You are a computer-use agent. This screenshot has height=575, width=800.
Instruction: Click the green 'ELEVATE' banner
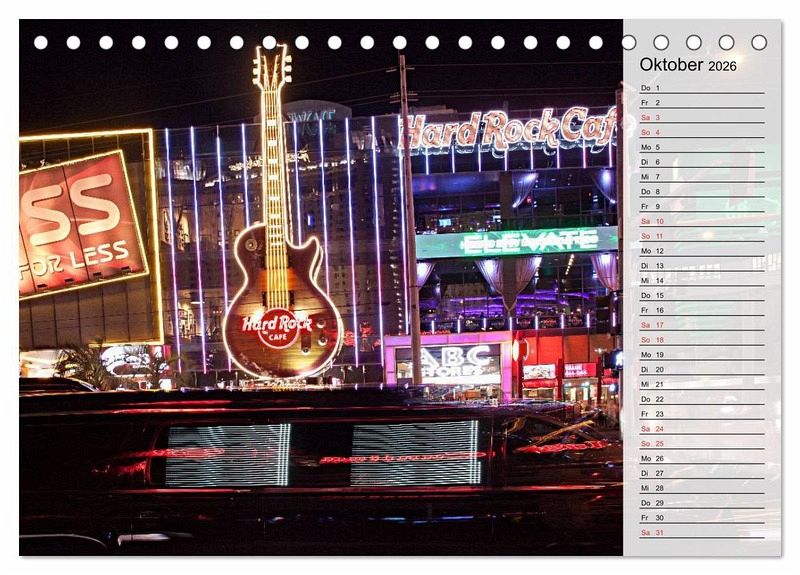pyautogui.click(x=517, y=241)
